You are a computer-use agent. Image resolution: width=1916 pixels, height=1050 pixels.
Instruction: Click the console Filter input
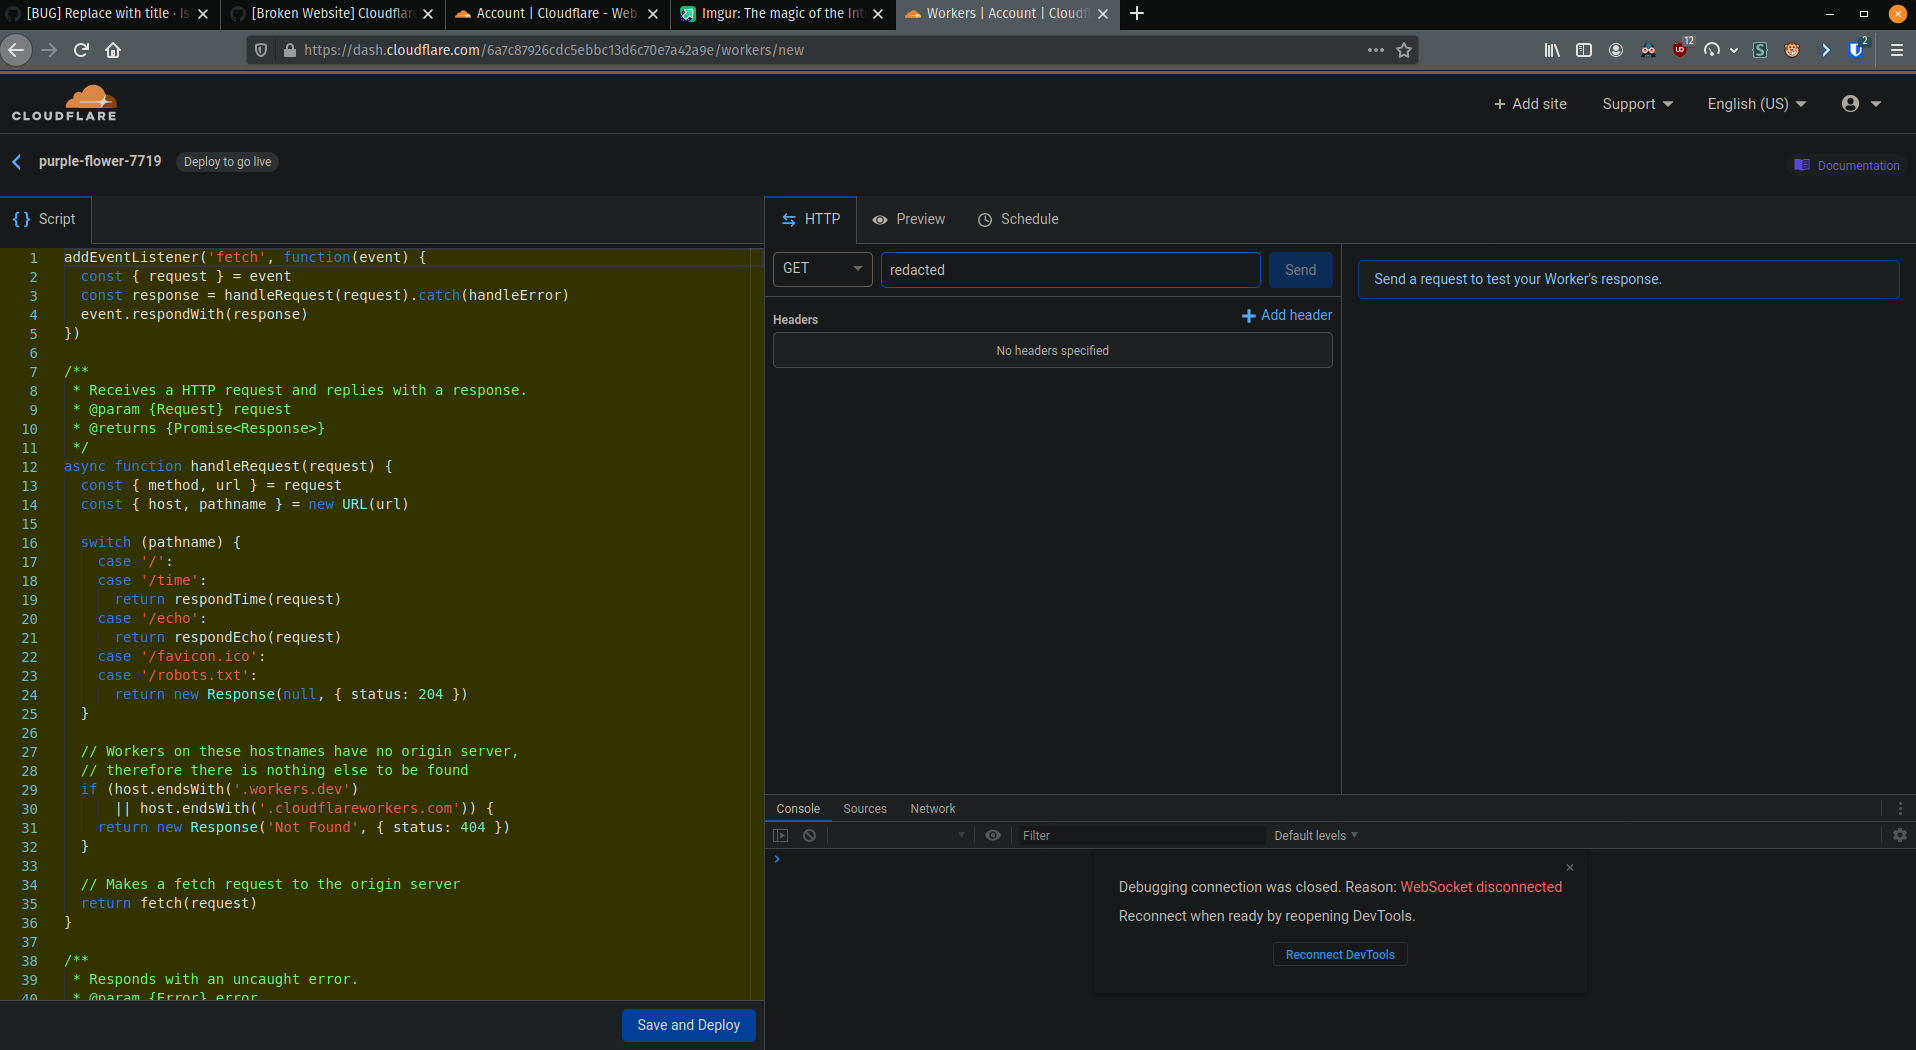click(1140, 835)
